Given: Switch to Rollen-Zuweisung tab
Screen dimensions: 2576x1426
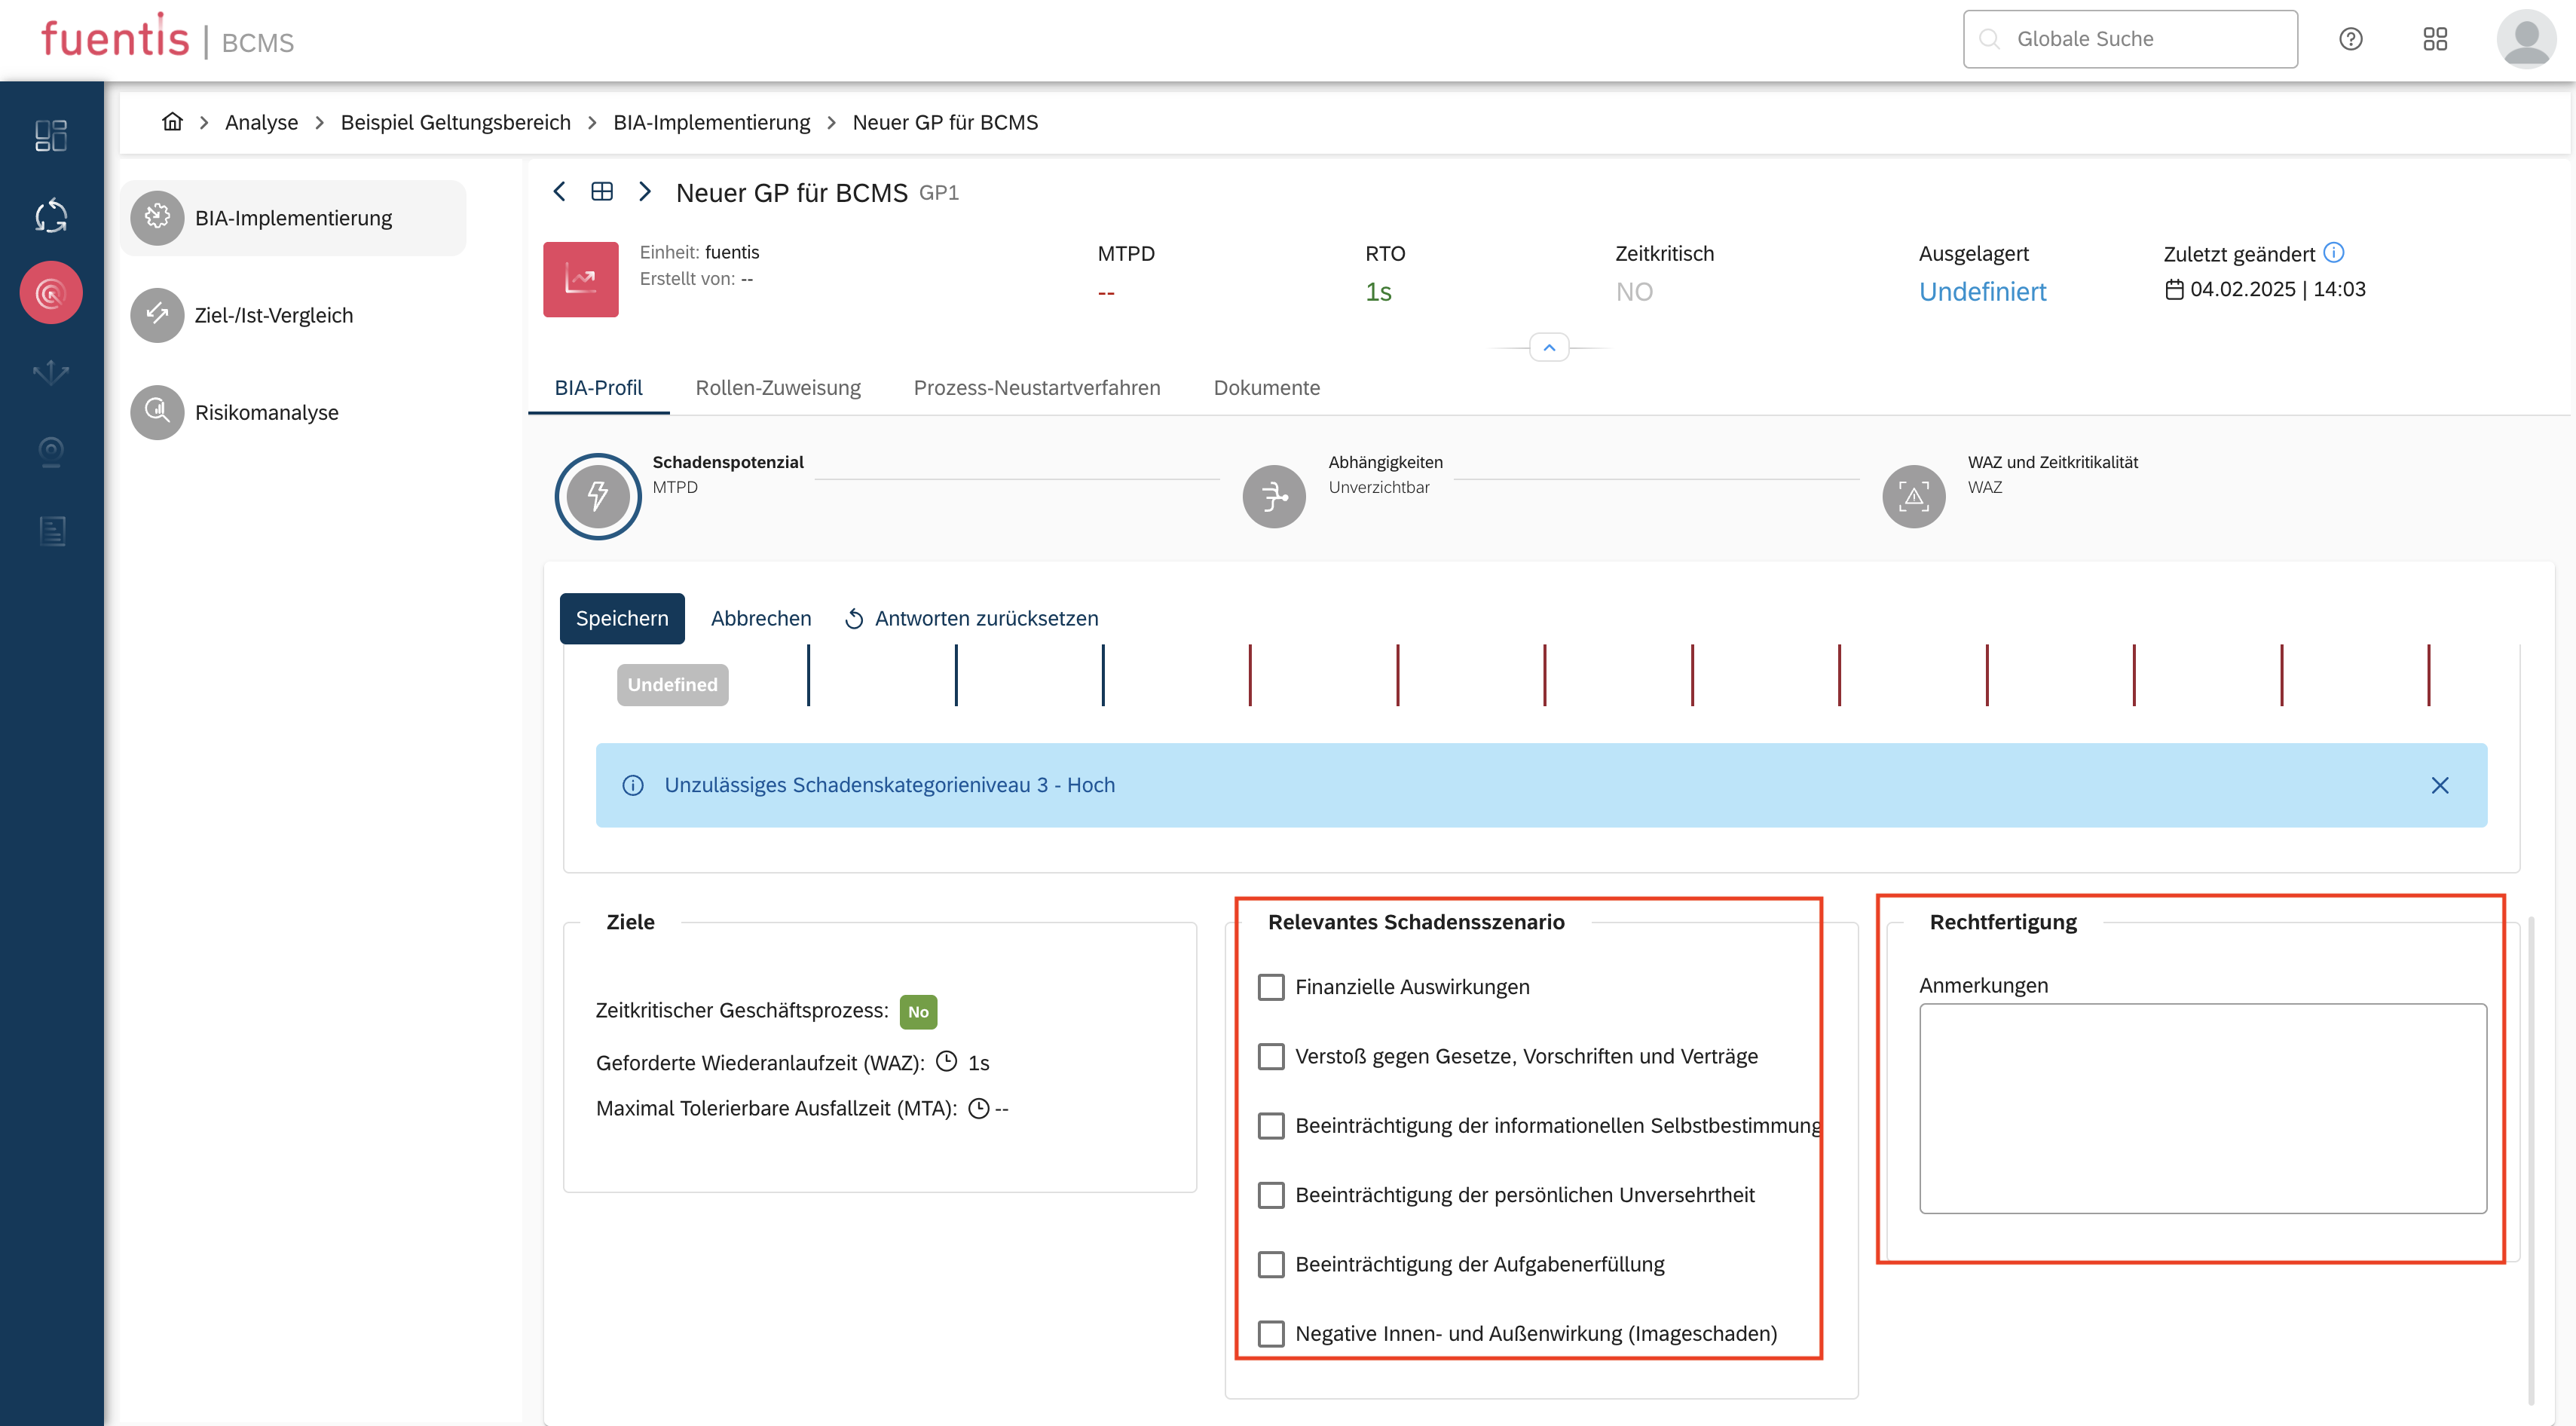Looking at the screenshot, I should 777,388.
